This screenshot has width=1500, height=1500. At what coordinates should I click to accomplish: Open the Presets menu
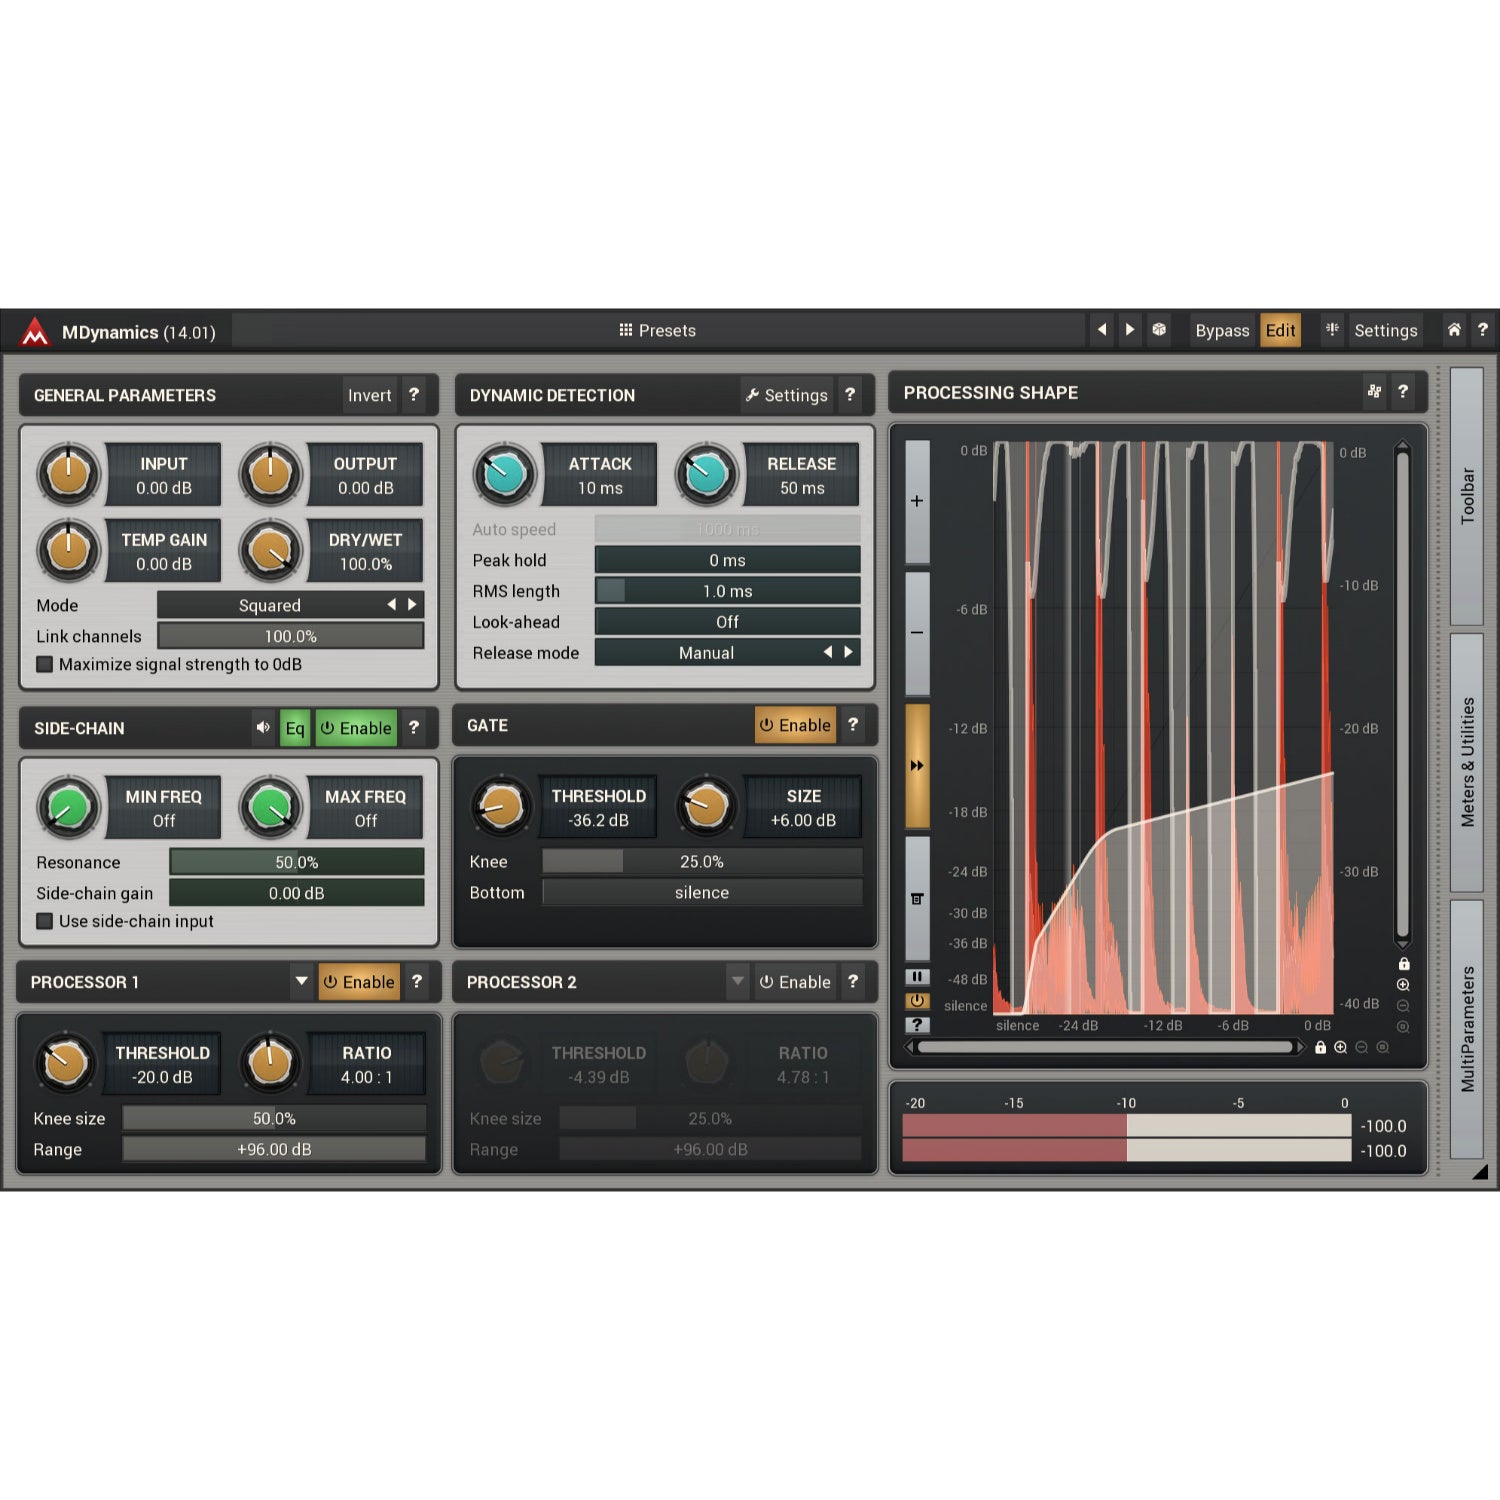tap(657, 330)
